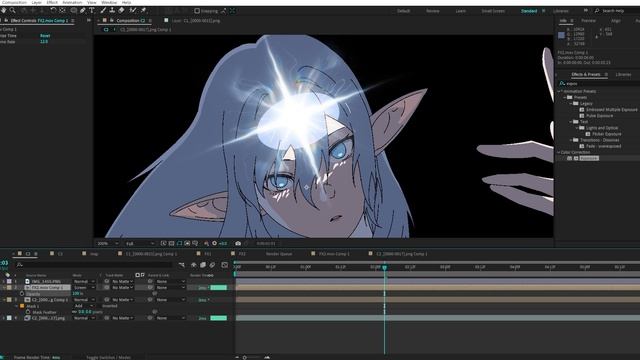Viewport: 640px width, 360px height.
Task: Select the Clone Stamp tool
Action: tap(112, 11)
